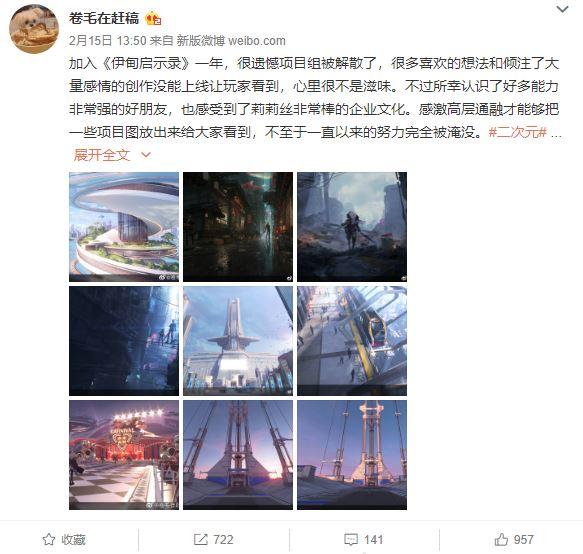Screen dimensions: 583x554
Task: Open the dark rainy neon street thumbnail
Action: point(238,227)
